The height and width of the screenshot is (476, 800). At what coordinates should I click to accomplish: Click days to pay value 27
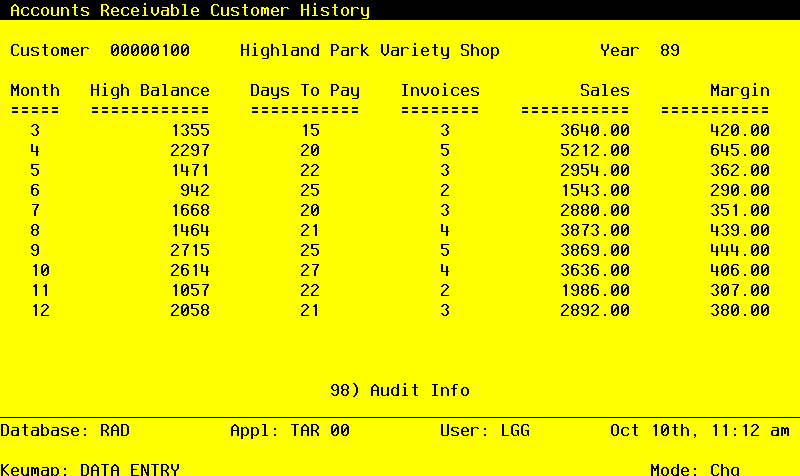coord(310,270)
